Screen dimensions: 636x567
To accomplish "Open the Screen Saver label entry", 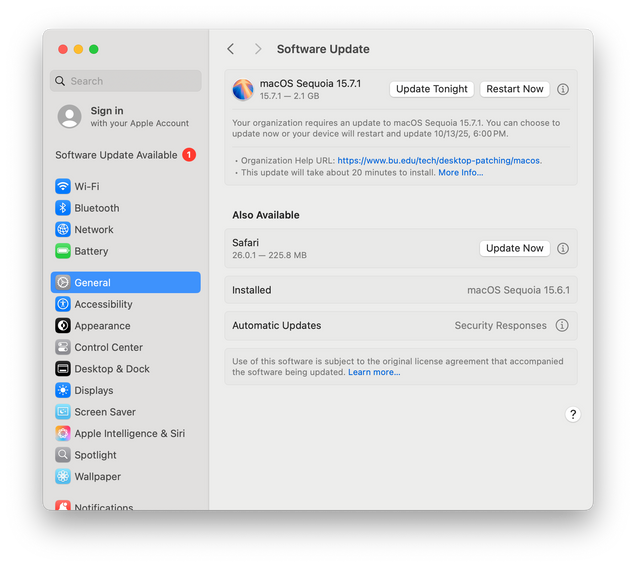I will click(x=105, y=412).
